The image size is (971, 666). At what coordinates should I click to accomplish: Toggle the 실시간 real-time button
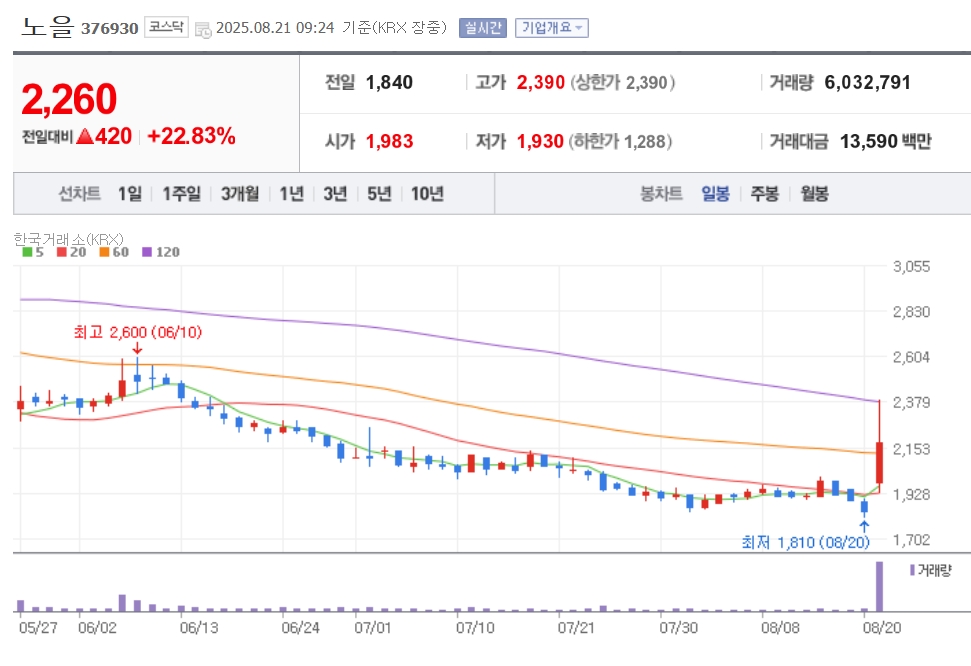click(x=483, y=28)
